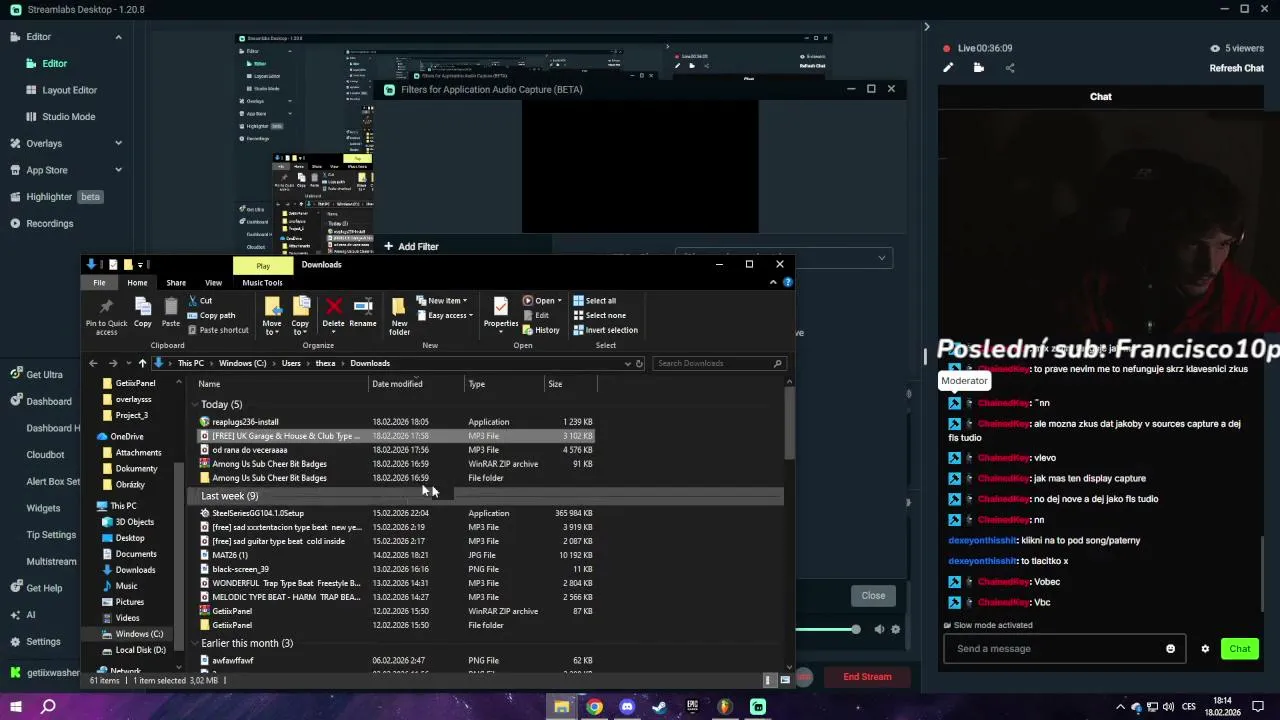Adjust the mixer volume slider handle
The height and width of the screenshot is (720, 1280).
(x=855, y=629)
